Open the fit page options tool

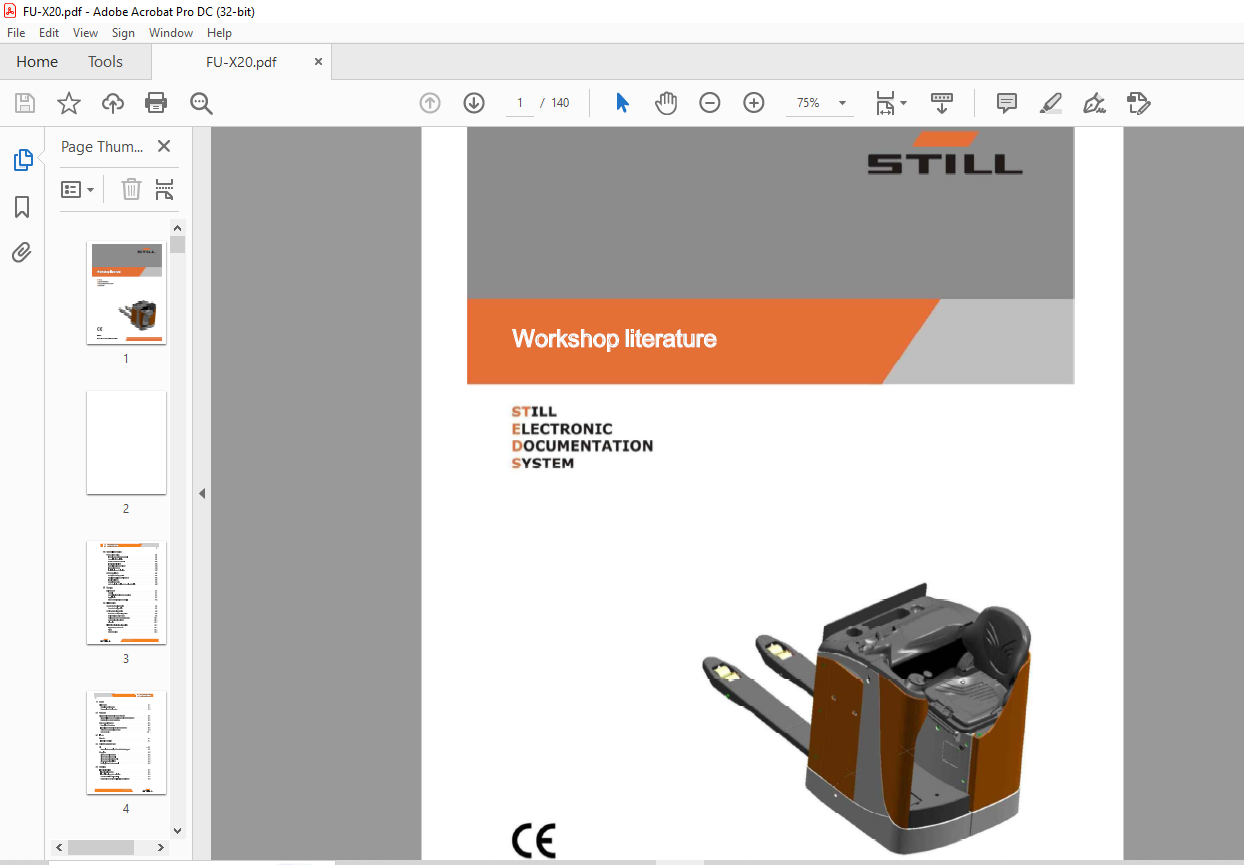(x=885, y=103)
